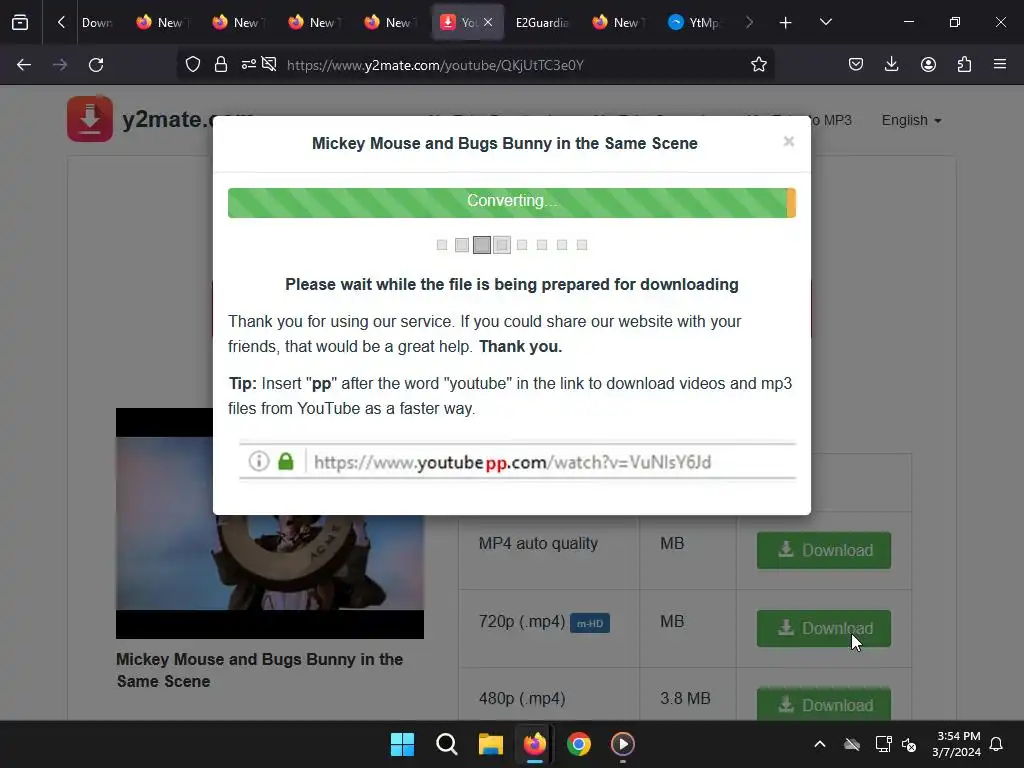The image size is (1024, 768).
Task: Open the media player taskbar icon
Action: pyautogui.click(x=622, y=744)
